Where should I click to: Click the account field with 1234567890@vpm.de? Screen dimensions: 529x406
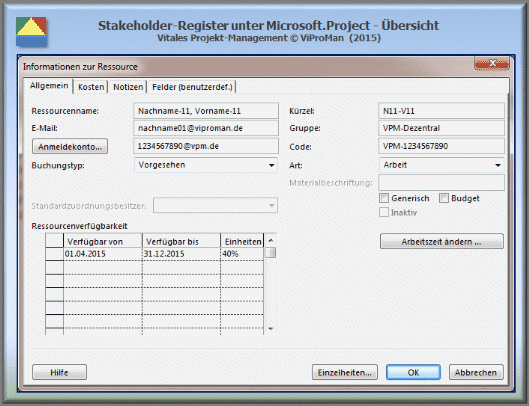tap(206, 146)
